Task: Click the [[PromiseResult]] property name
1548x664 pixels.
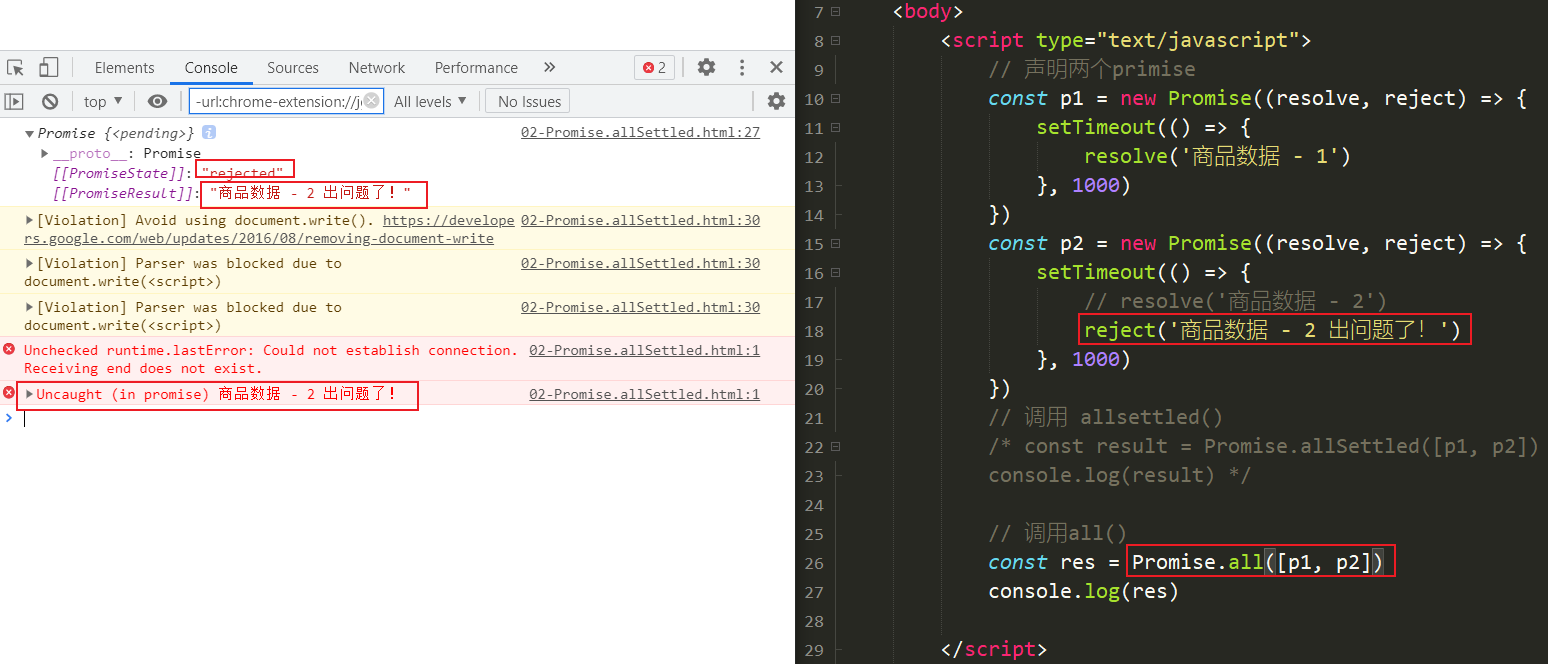Action: (124, 193)
